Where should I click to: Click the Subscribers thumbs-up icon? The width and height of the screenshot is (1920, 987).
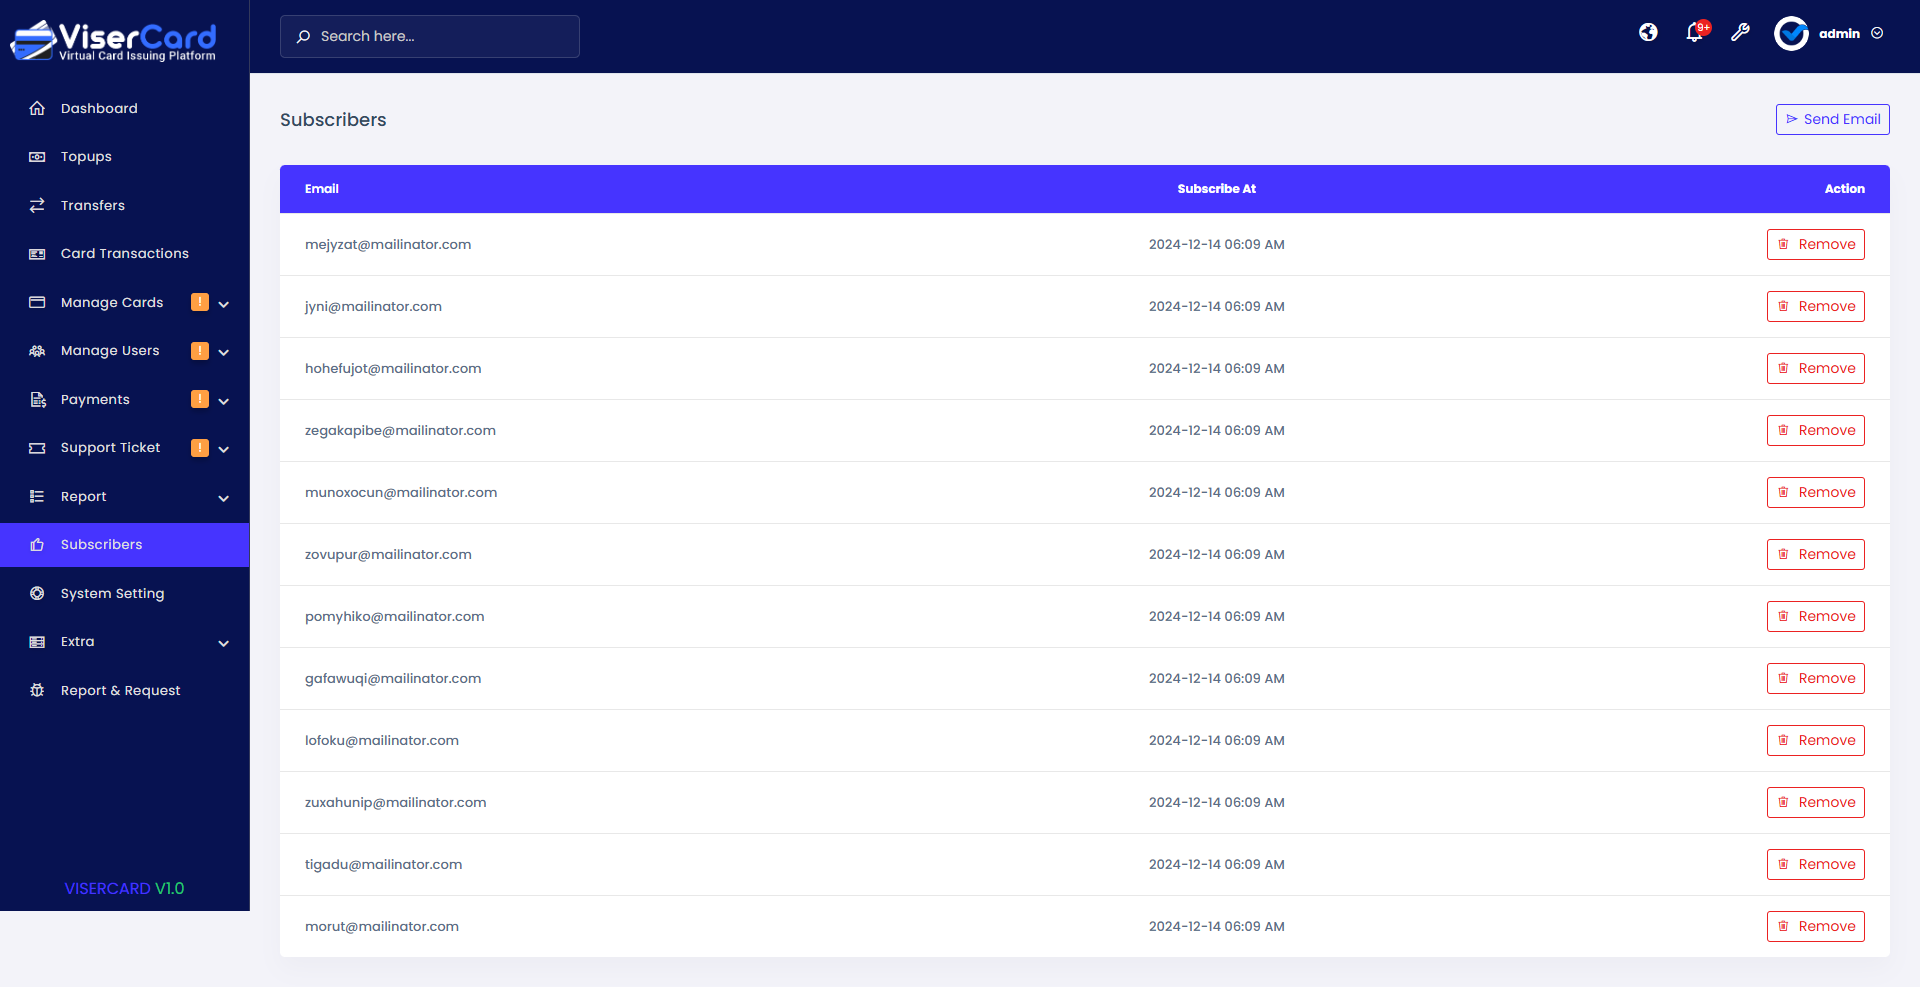click(37, 545)
